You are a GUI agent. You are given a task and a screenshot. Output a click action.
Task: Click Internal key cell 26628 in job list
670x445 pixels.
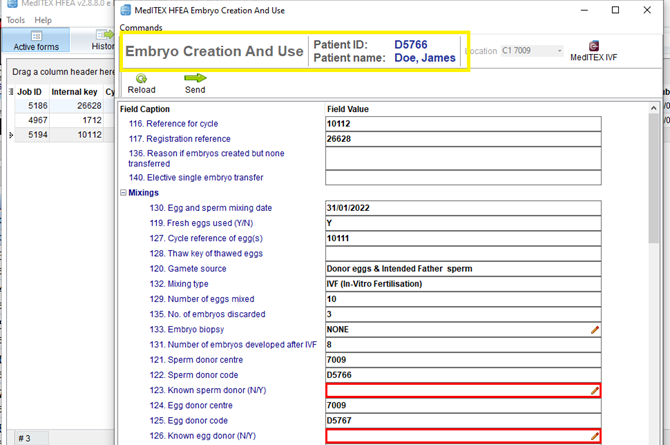click(76, 106)
